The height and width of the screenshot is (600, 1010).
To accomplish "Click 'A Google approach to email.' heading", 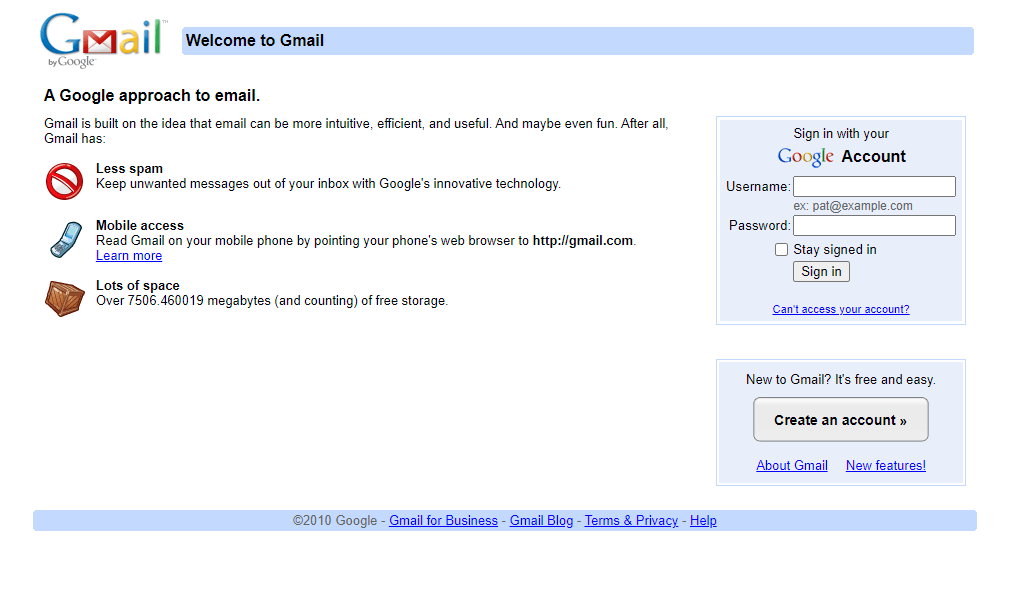I will coord(152,95).
